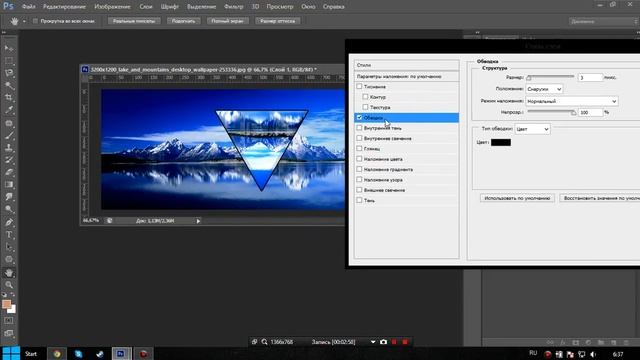The image size is (640, 360).
Task: Open Steam from the taskbar
Action: [100, 353]
